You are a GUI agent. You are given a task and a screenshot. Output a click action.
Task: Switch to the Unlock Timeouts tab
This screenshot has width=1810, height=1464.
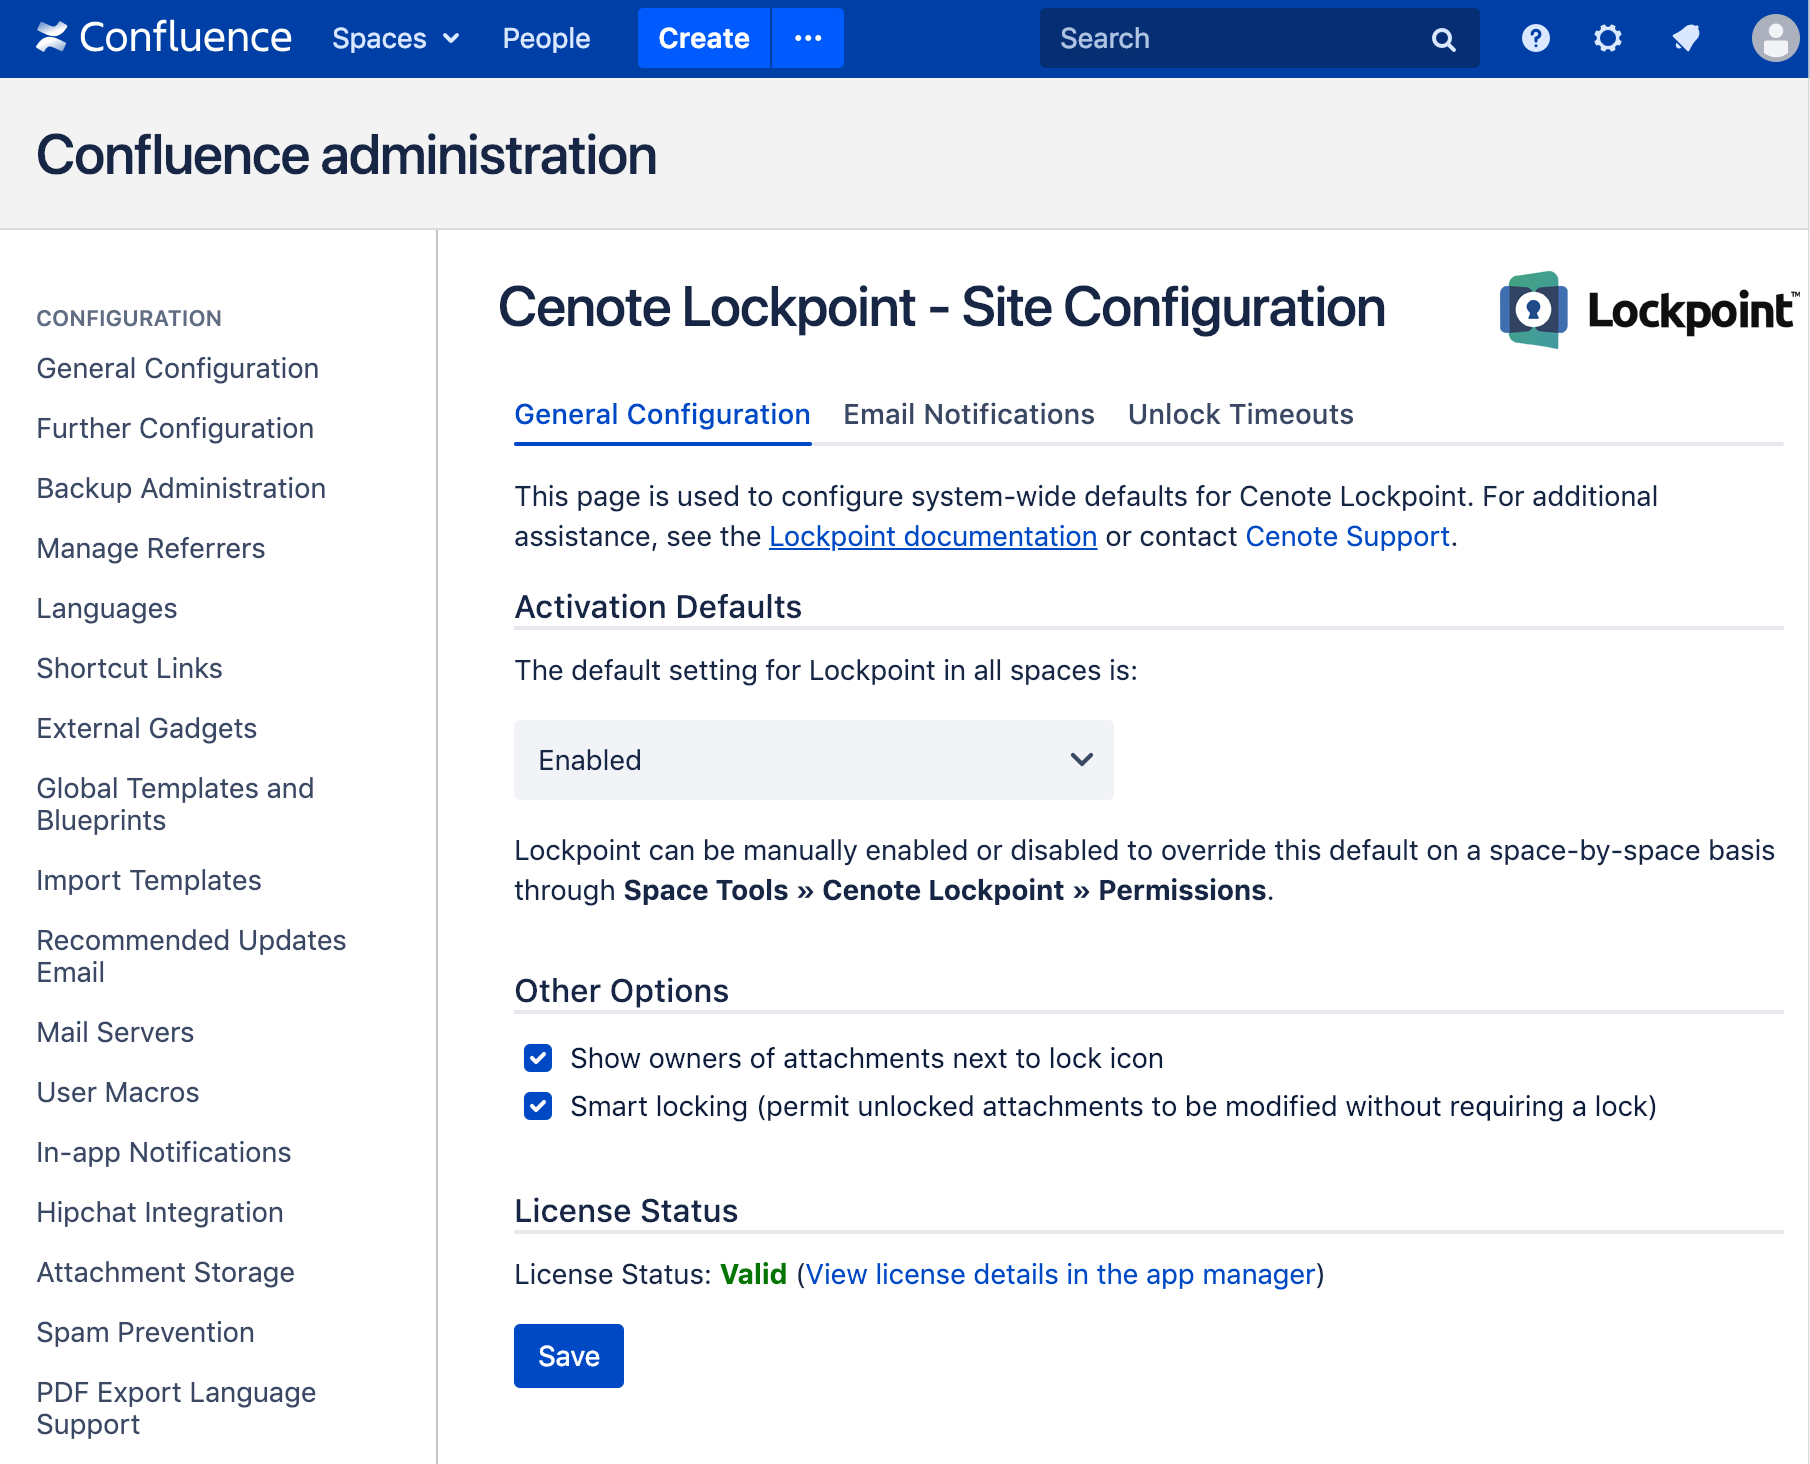click(x=1240, y=414)
